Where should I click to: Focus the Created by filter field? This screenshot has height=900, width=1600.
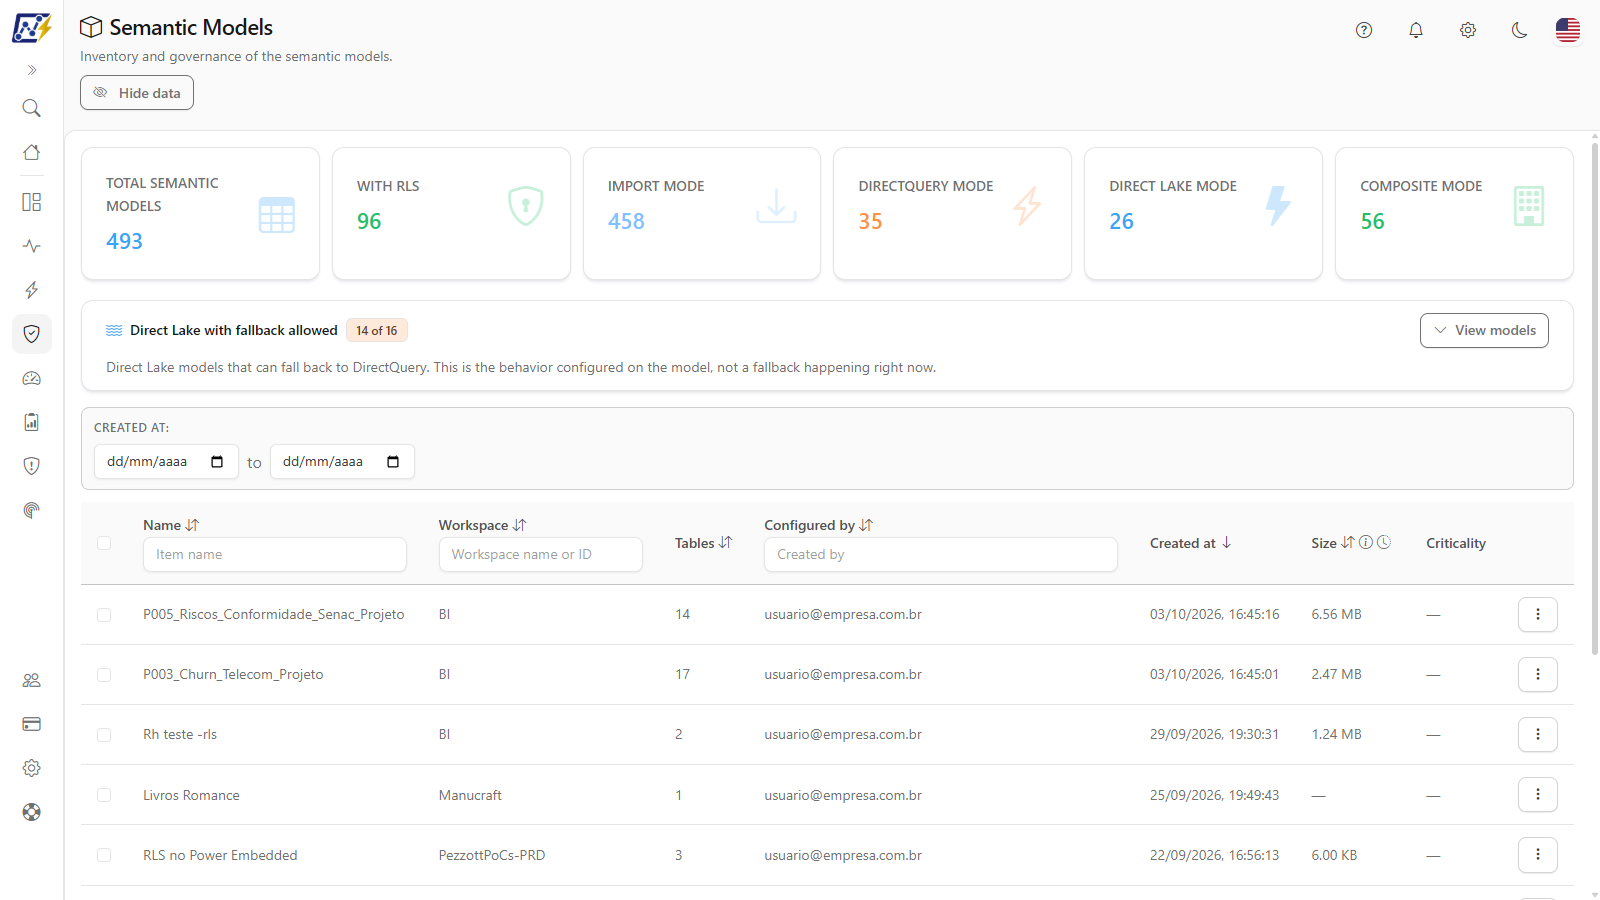pyautogui.click(x=941, y=555)
